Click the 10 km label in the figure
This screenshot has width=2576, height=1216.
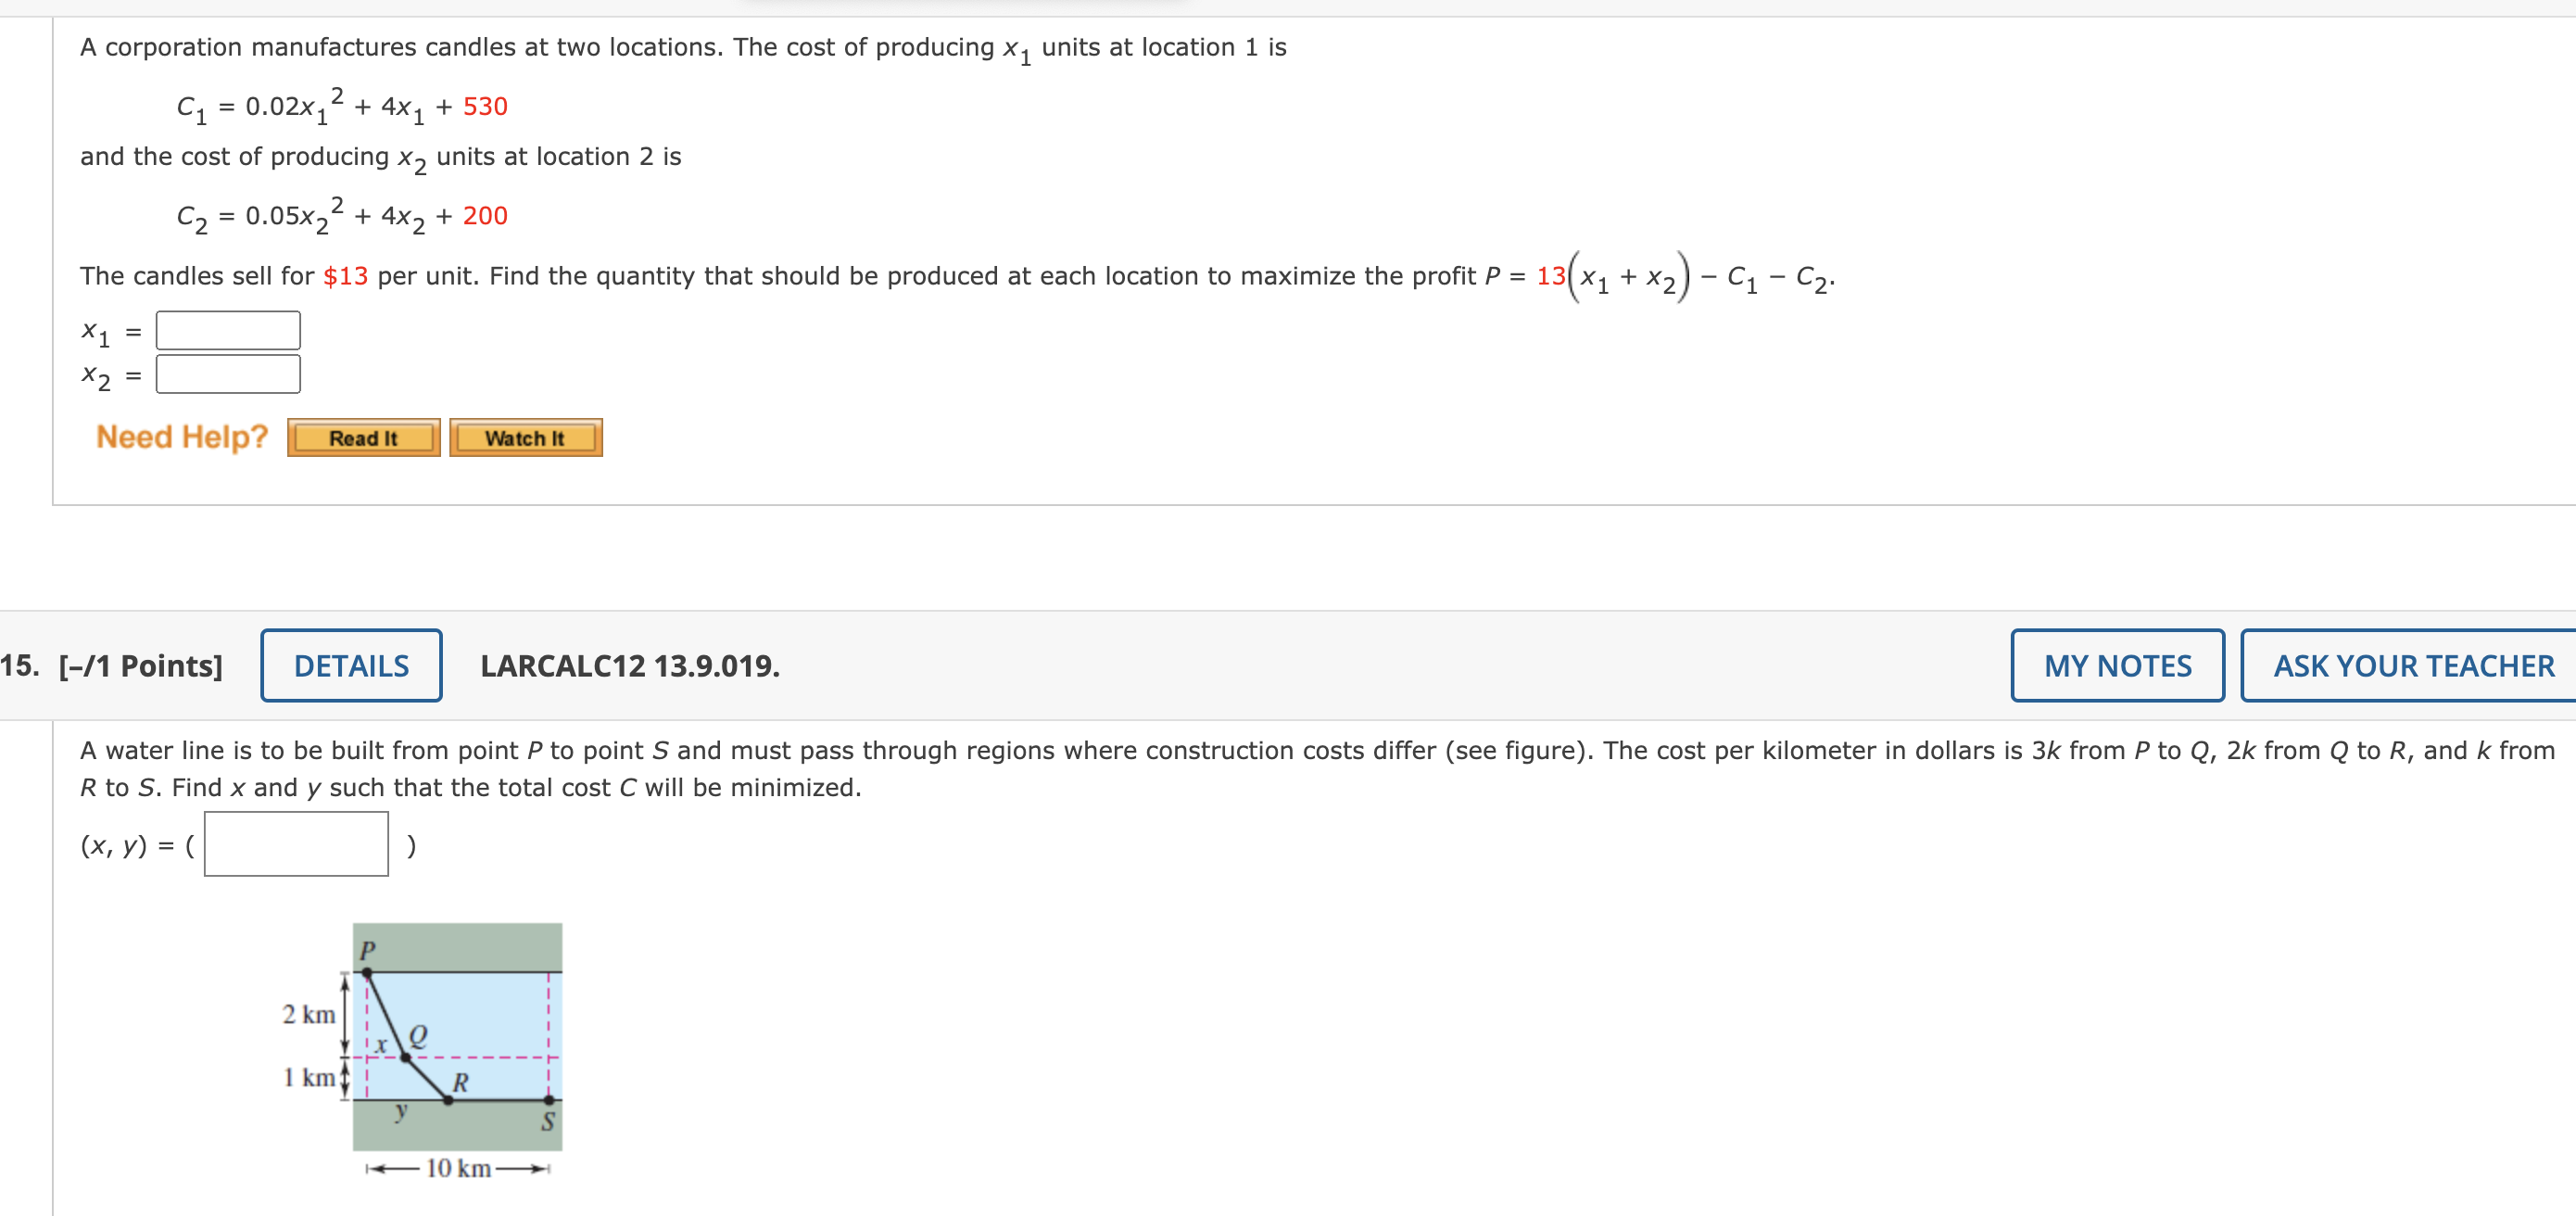pos(457,1168)
